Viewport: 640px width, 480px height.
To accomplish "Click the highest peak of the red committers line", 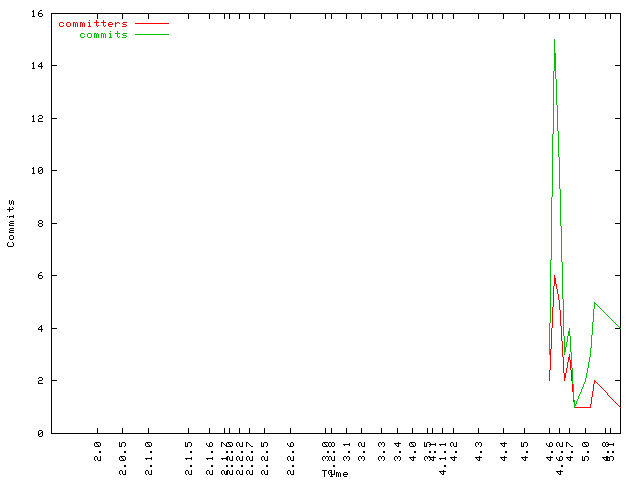I will pyautogui.click(x=554, y=277).
